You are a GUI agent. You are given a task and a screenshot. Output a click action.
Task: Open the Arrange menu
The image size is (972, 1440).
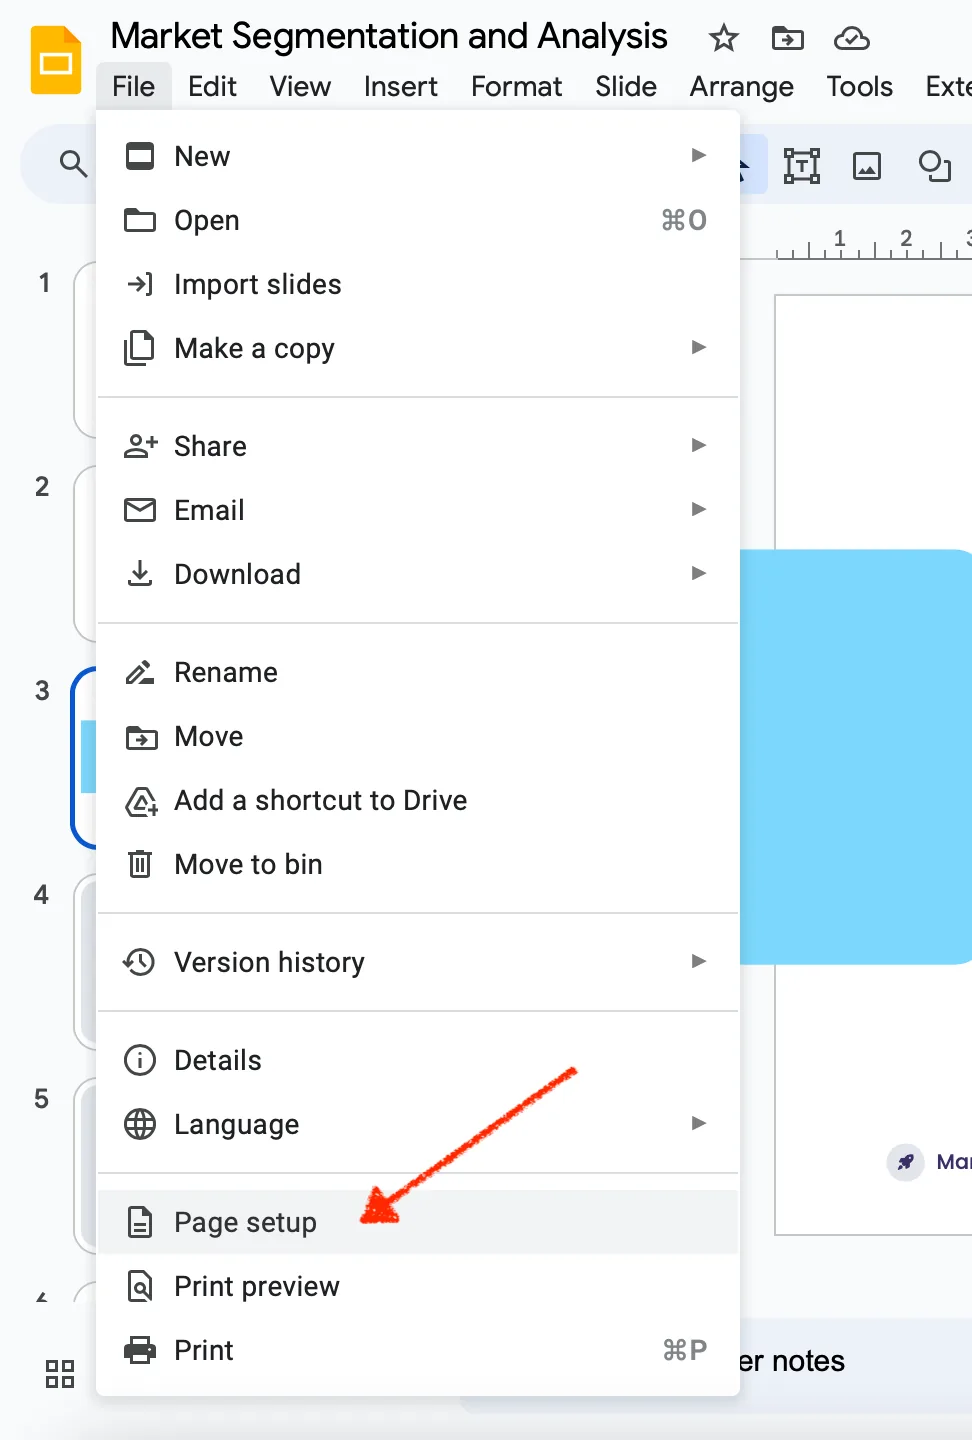[x=741, y=87]
